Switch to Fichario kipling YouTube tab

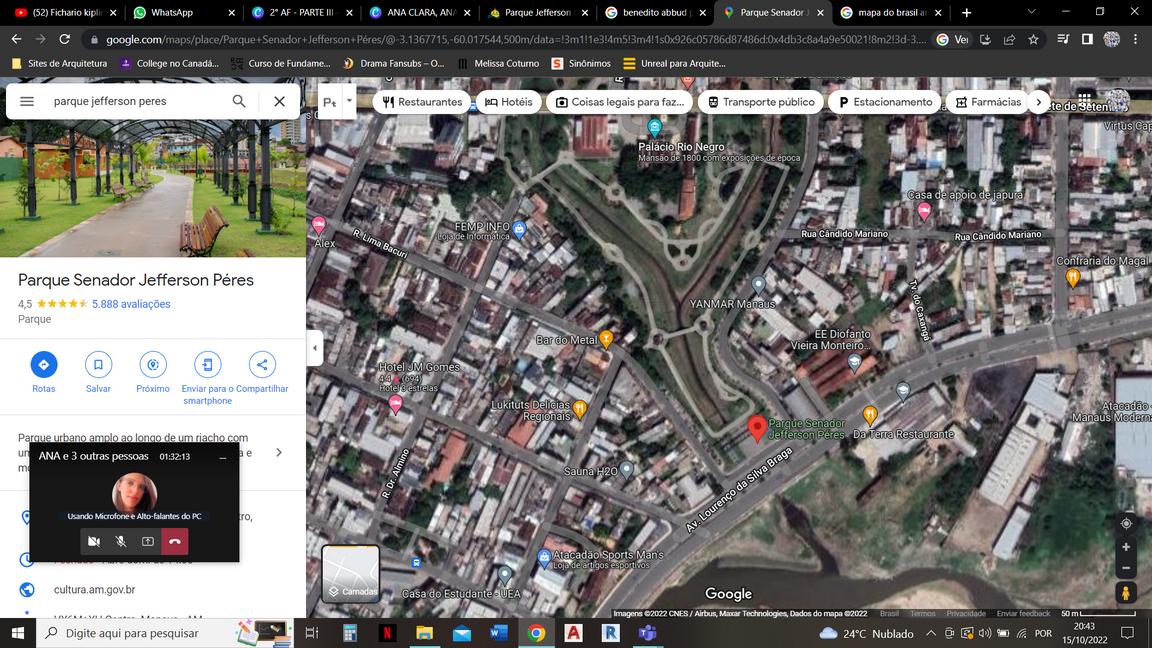point(66,12)
